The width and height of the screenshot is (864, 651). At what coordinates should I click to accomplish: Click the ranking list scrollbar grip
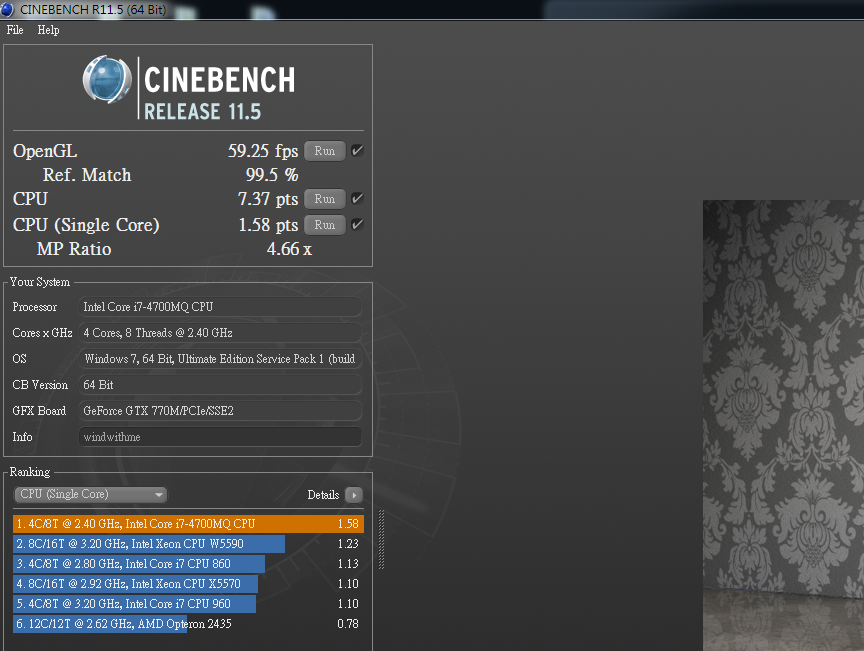(381, 540)
